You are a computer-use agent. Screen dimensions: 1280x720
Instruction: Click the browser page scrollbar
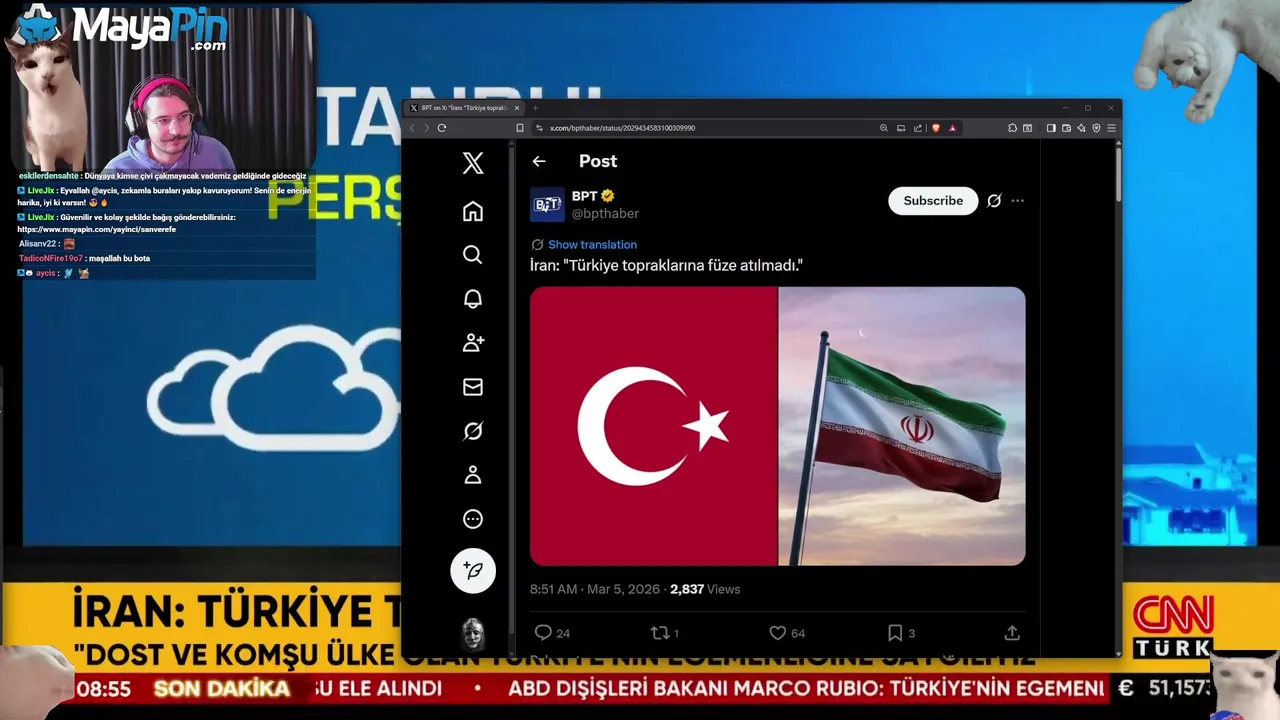tap(1118, 175)
